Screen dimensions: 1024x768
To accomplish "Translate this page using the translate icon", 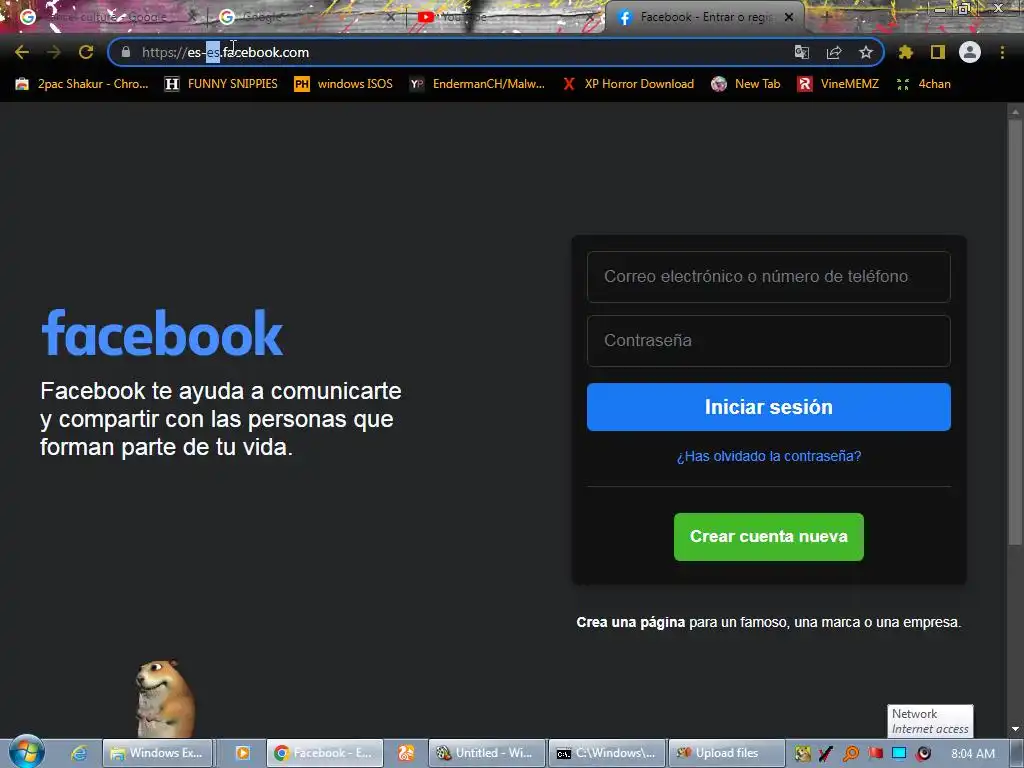I will point(802,52).
